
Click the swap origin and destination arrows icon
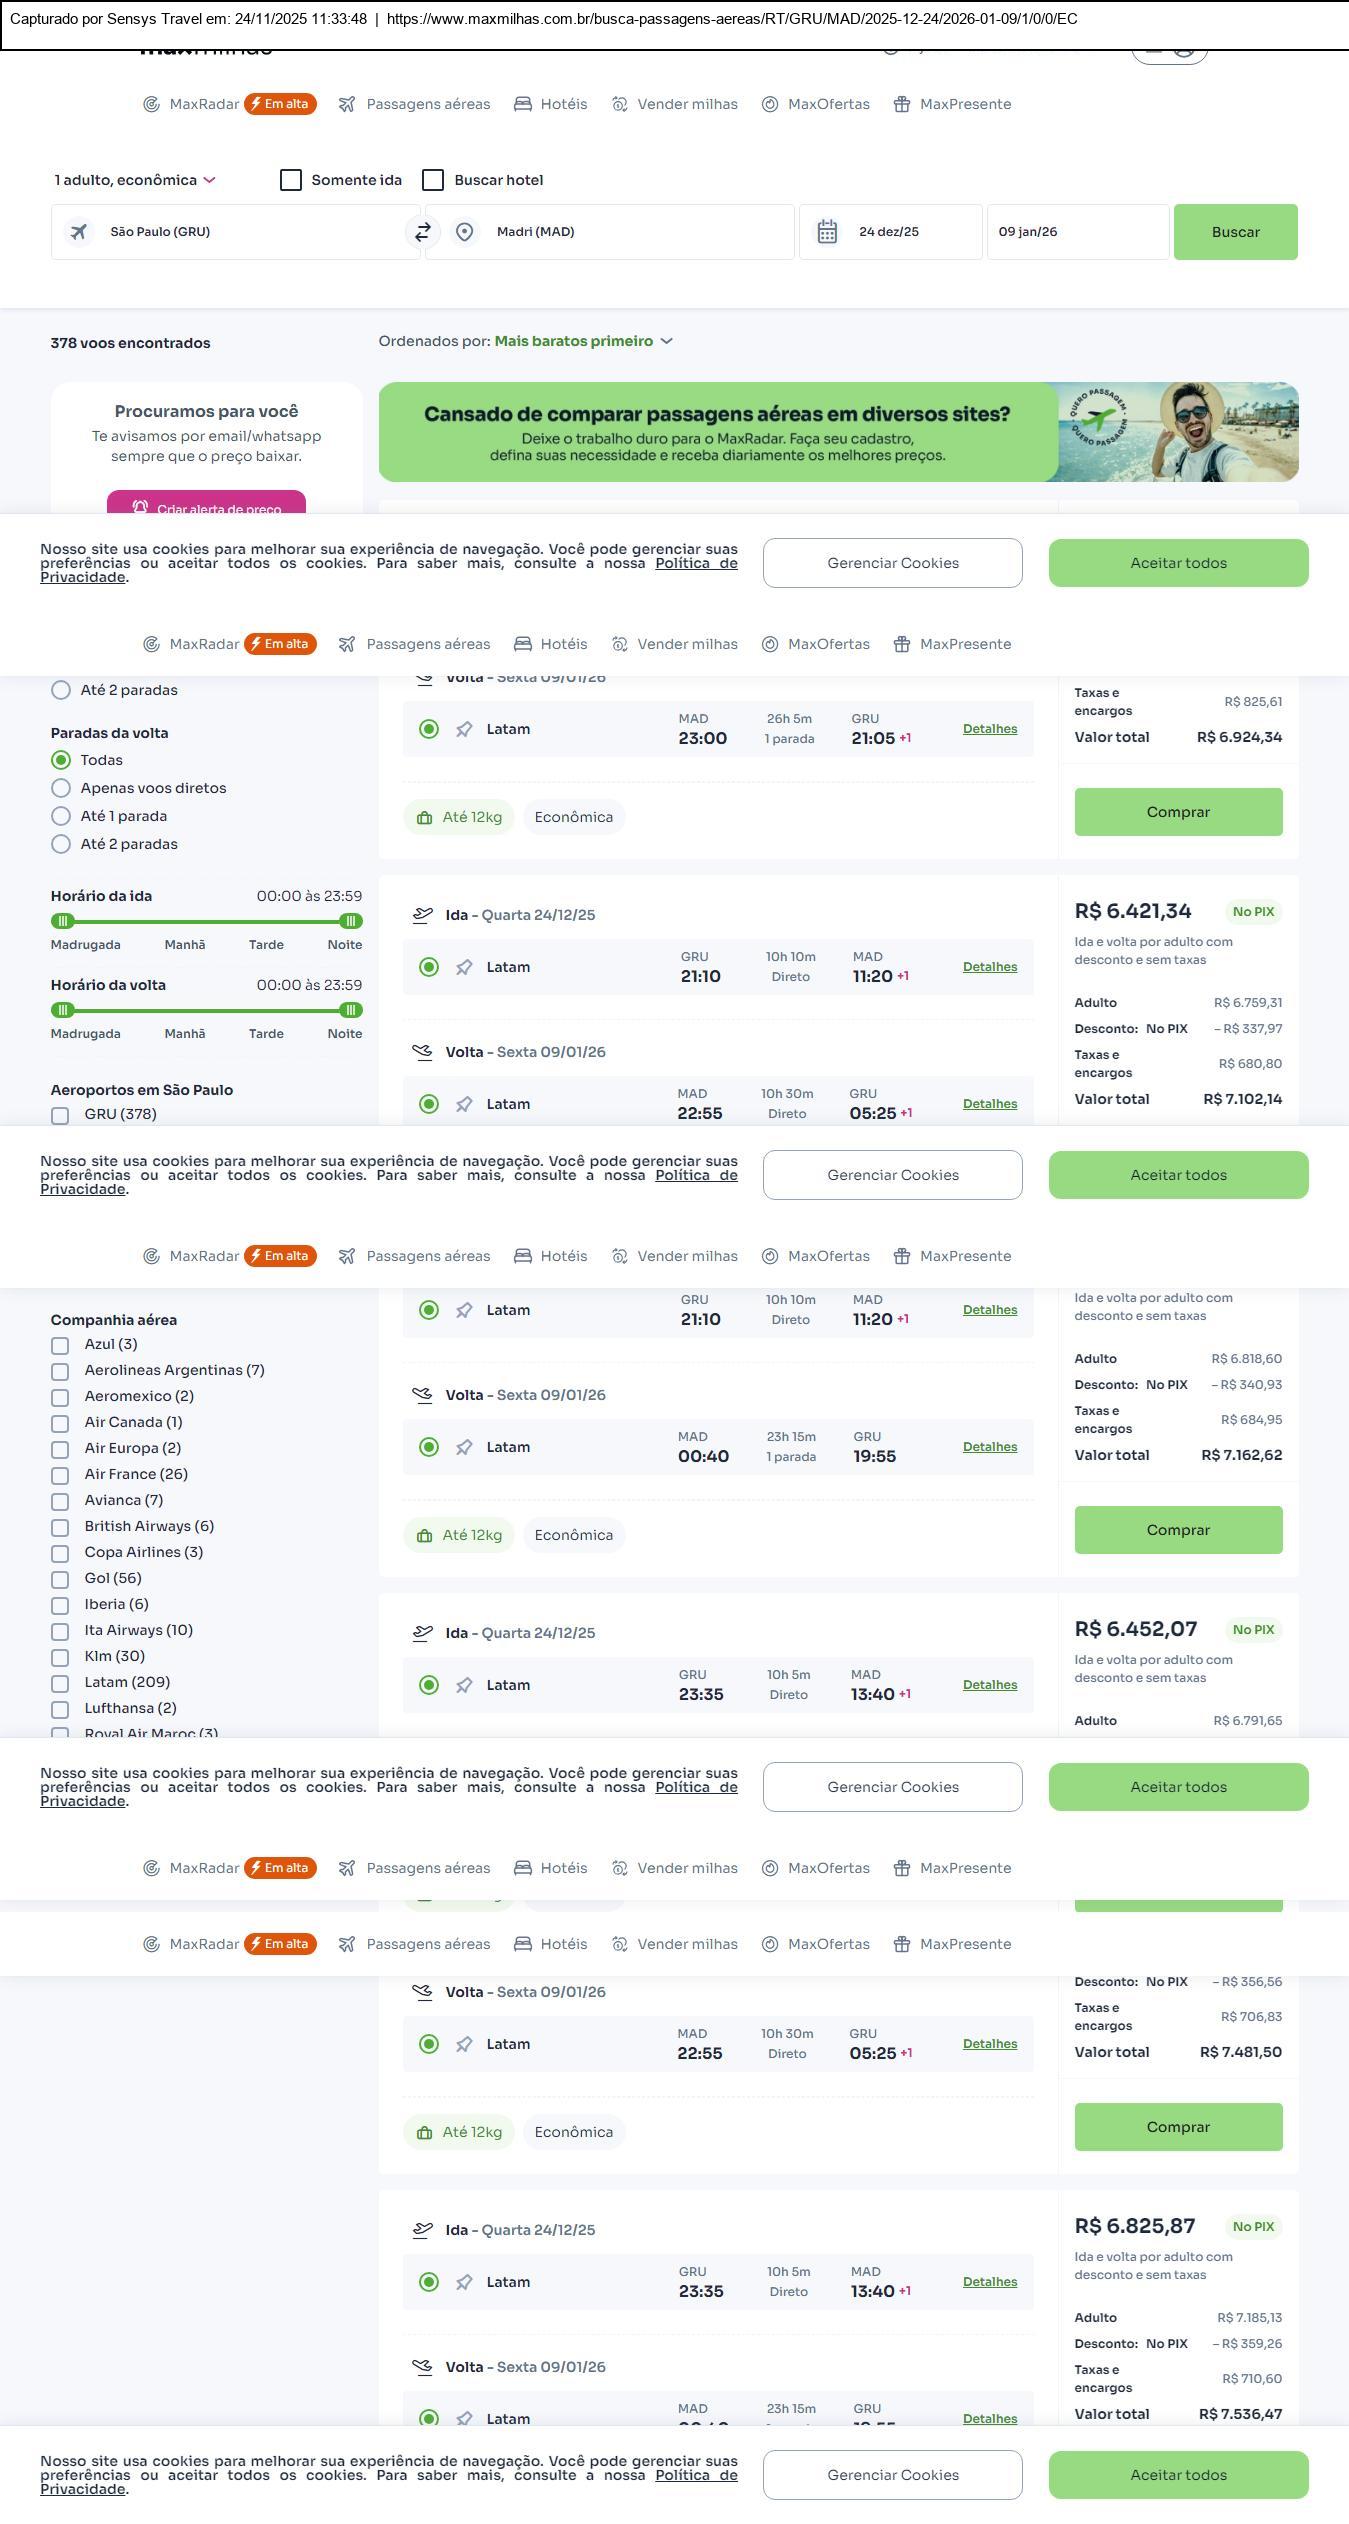tap(422, 232)
